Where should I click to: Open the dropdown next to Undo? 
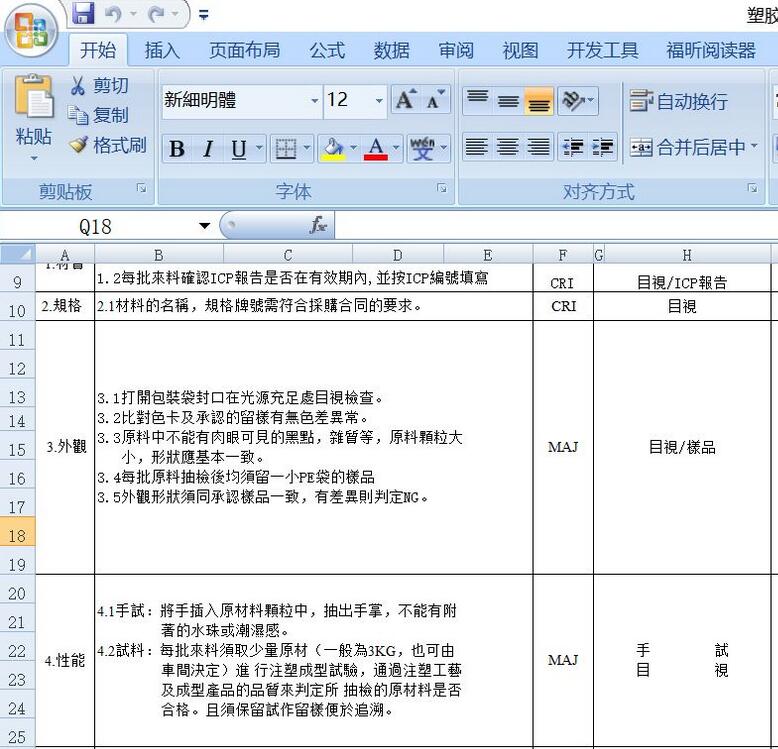point(133,14)
